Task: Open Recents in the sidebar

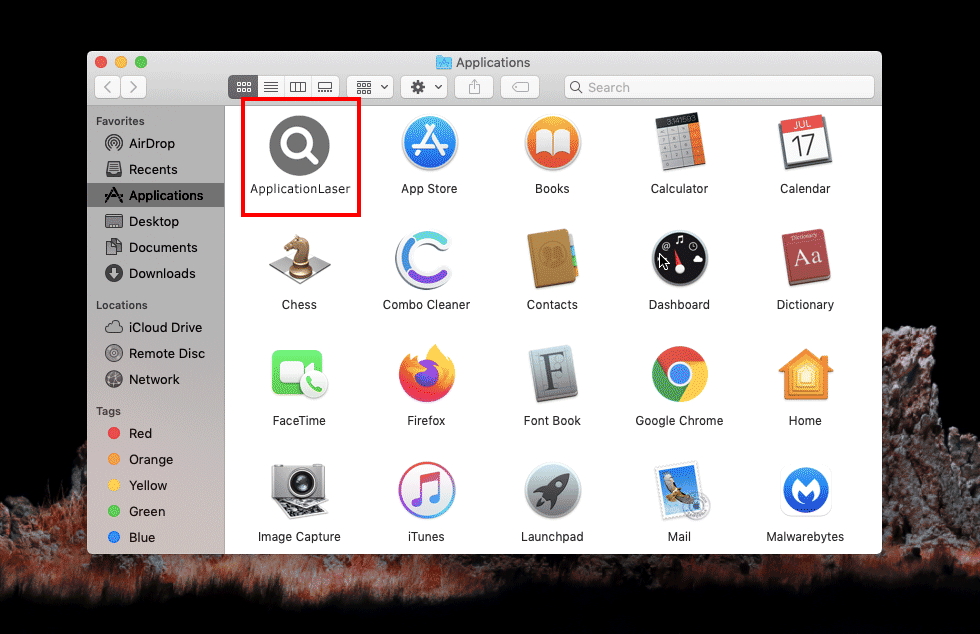Action: point(156,169)
